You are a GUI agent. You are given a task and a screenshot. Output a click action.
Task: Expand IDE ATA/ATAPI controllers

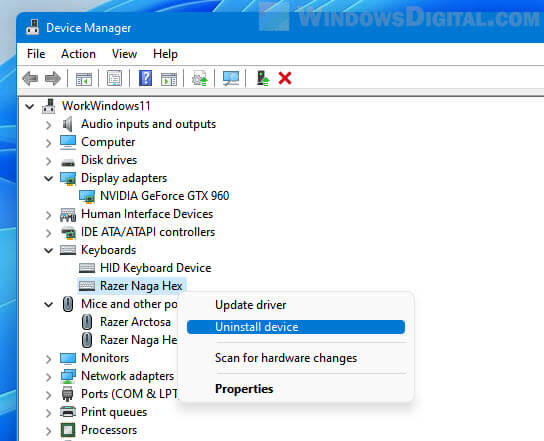click(49, 233)
